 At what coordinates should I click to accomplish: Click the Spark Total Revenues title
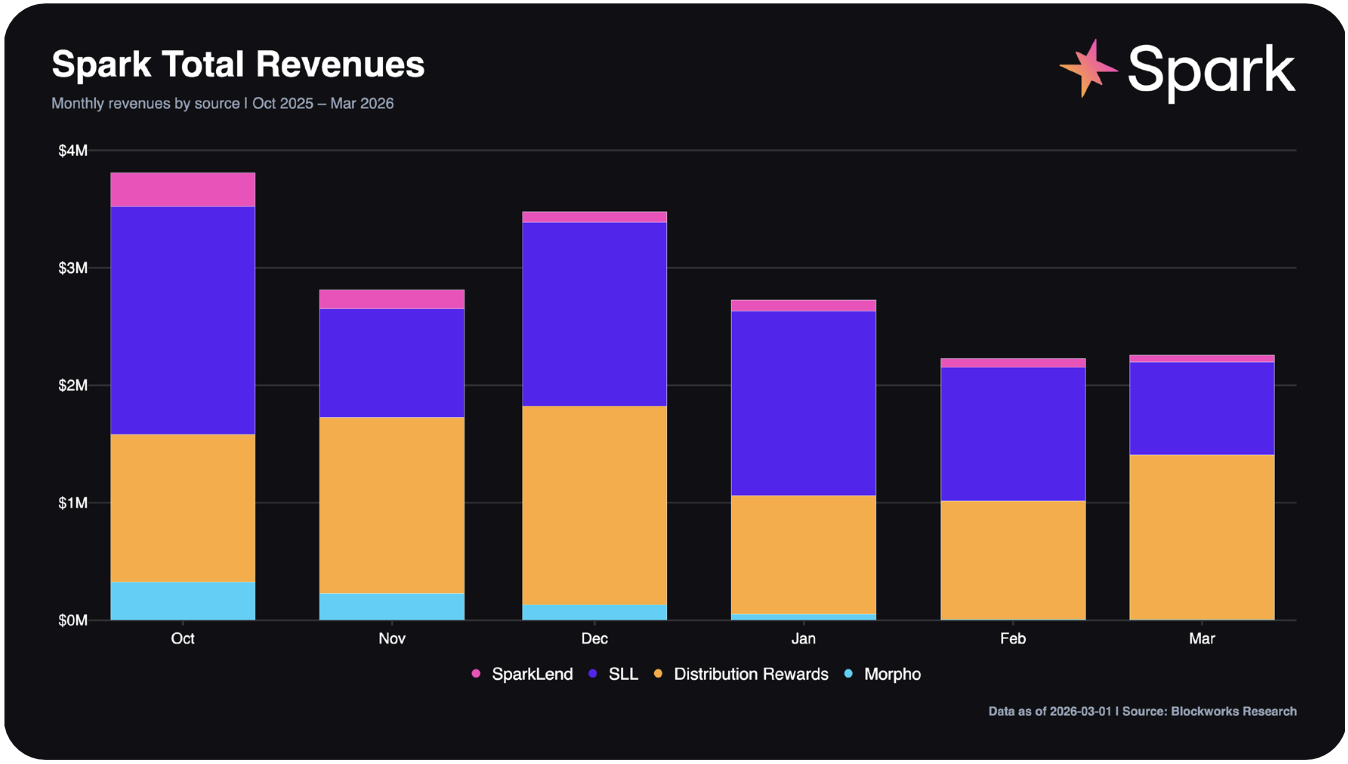238,65
